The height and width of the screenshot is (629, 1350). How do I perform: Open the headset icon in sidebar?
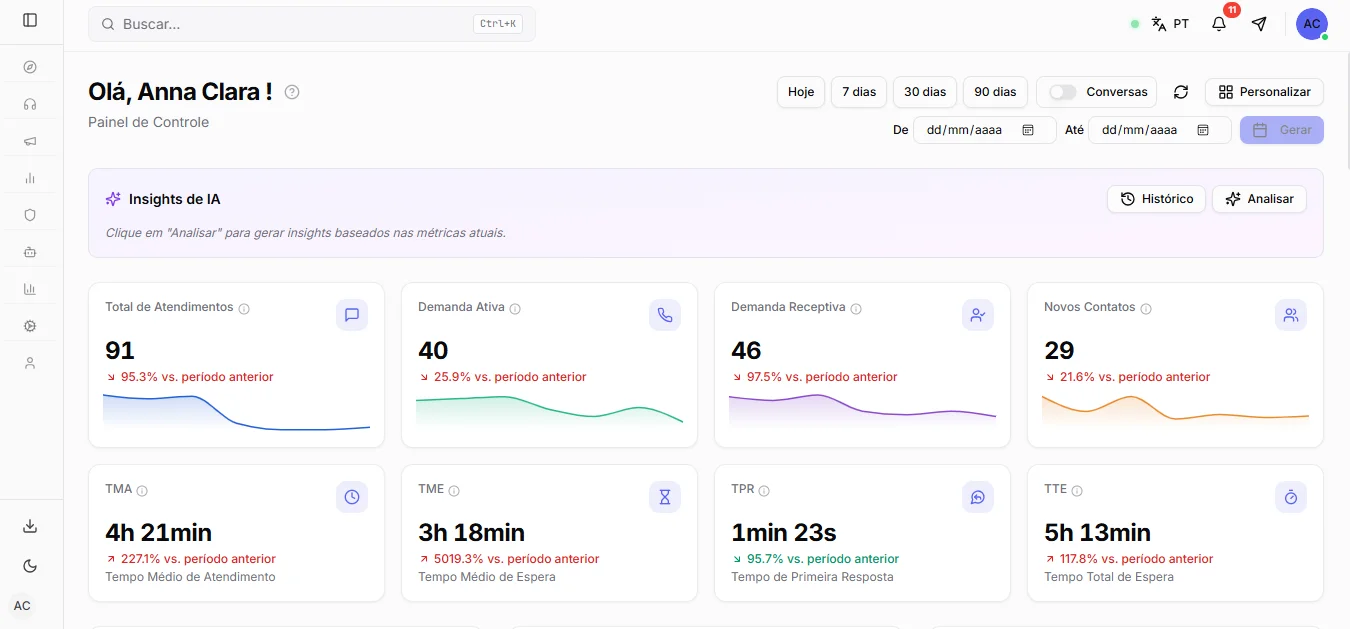coord(30,104)
